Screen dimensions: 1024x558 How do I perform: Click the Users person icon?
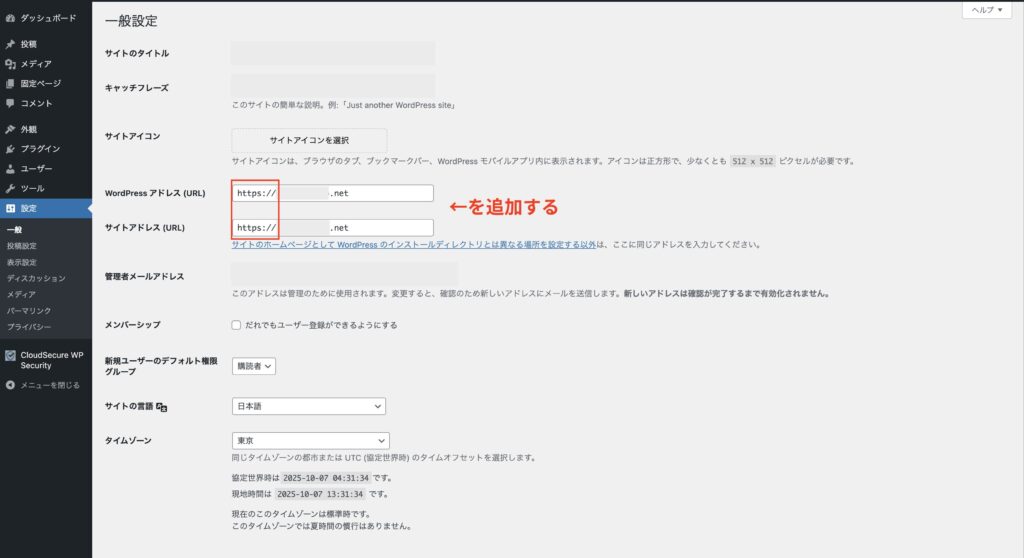[x=10, y=168]
